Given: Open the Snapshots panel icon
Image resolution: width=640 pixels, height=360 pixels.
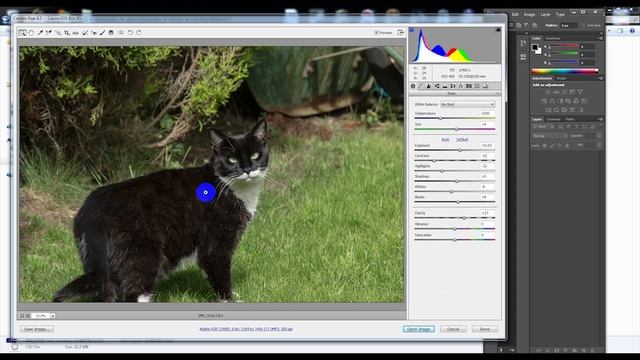Looking at the screenshot, I should point(485,86).
